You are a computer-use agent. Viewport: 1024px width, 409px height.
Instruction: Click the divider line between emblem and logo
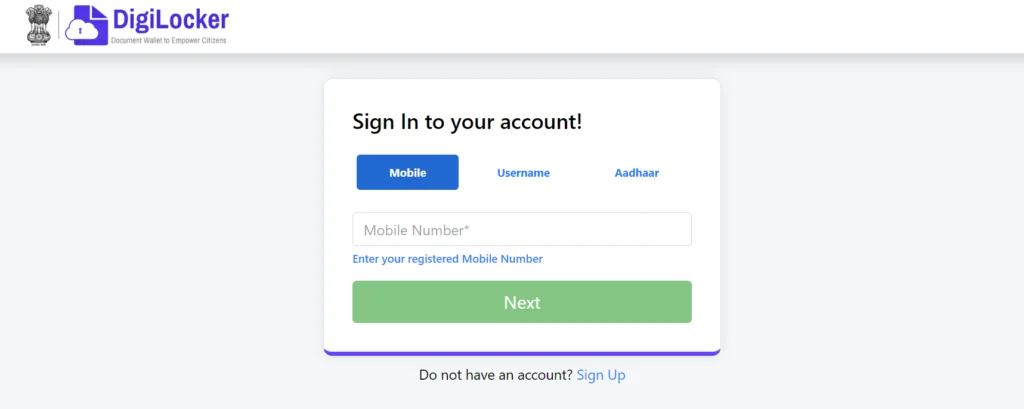pos(59,25)
